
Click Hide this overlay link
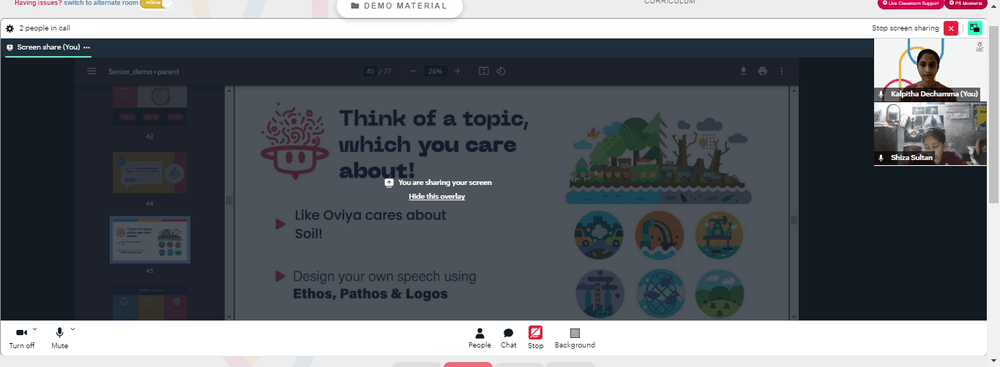[437, 197]
